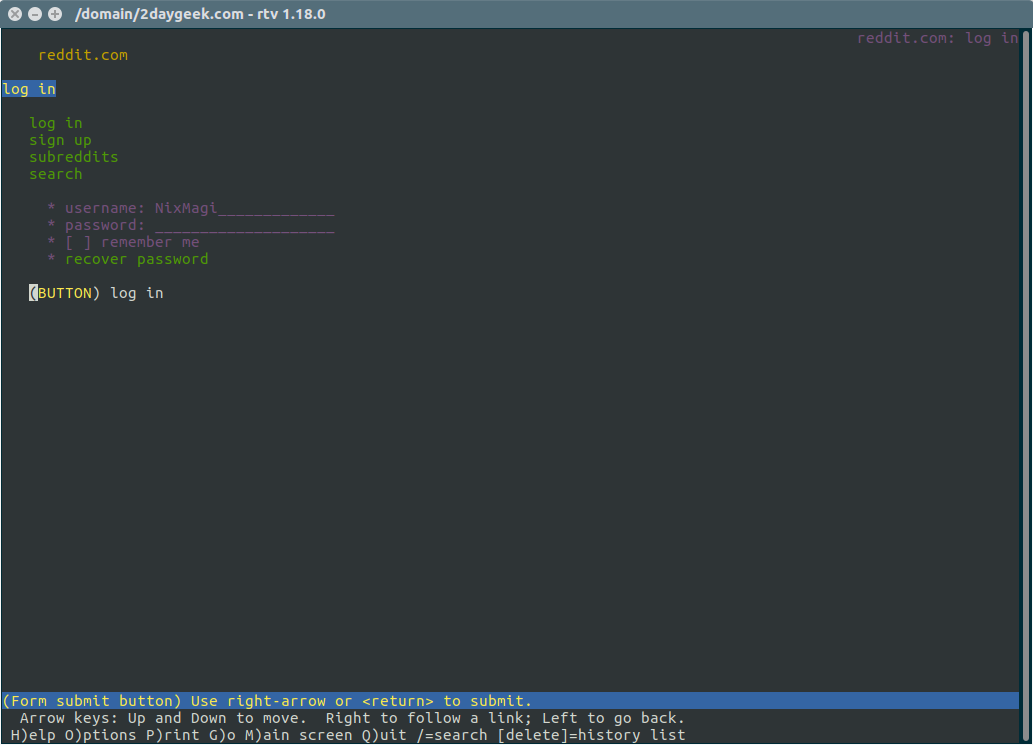
Task: Toggle the 'remember me' checkbox
Action: [x=78, y=242]
